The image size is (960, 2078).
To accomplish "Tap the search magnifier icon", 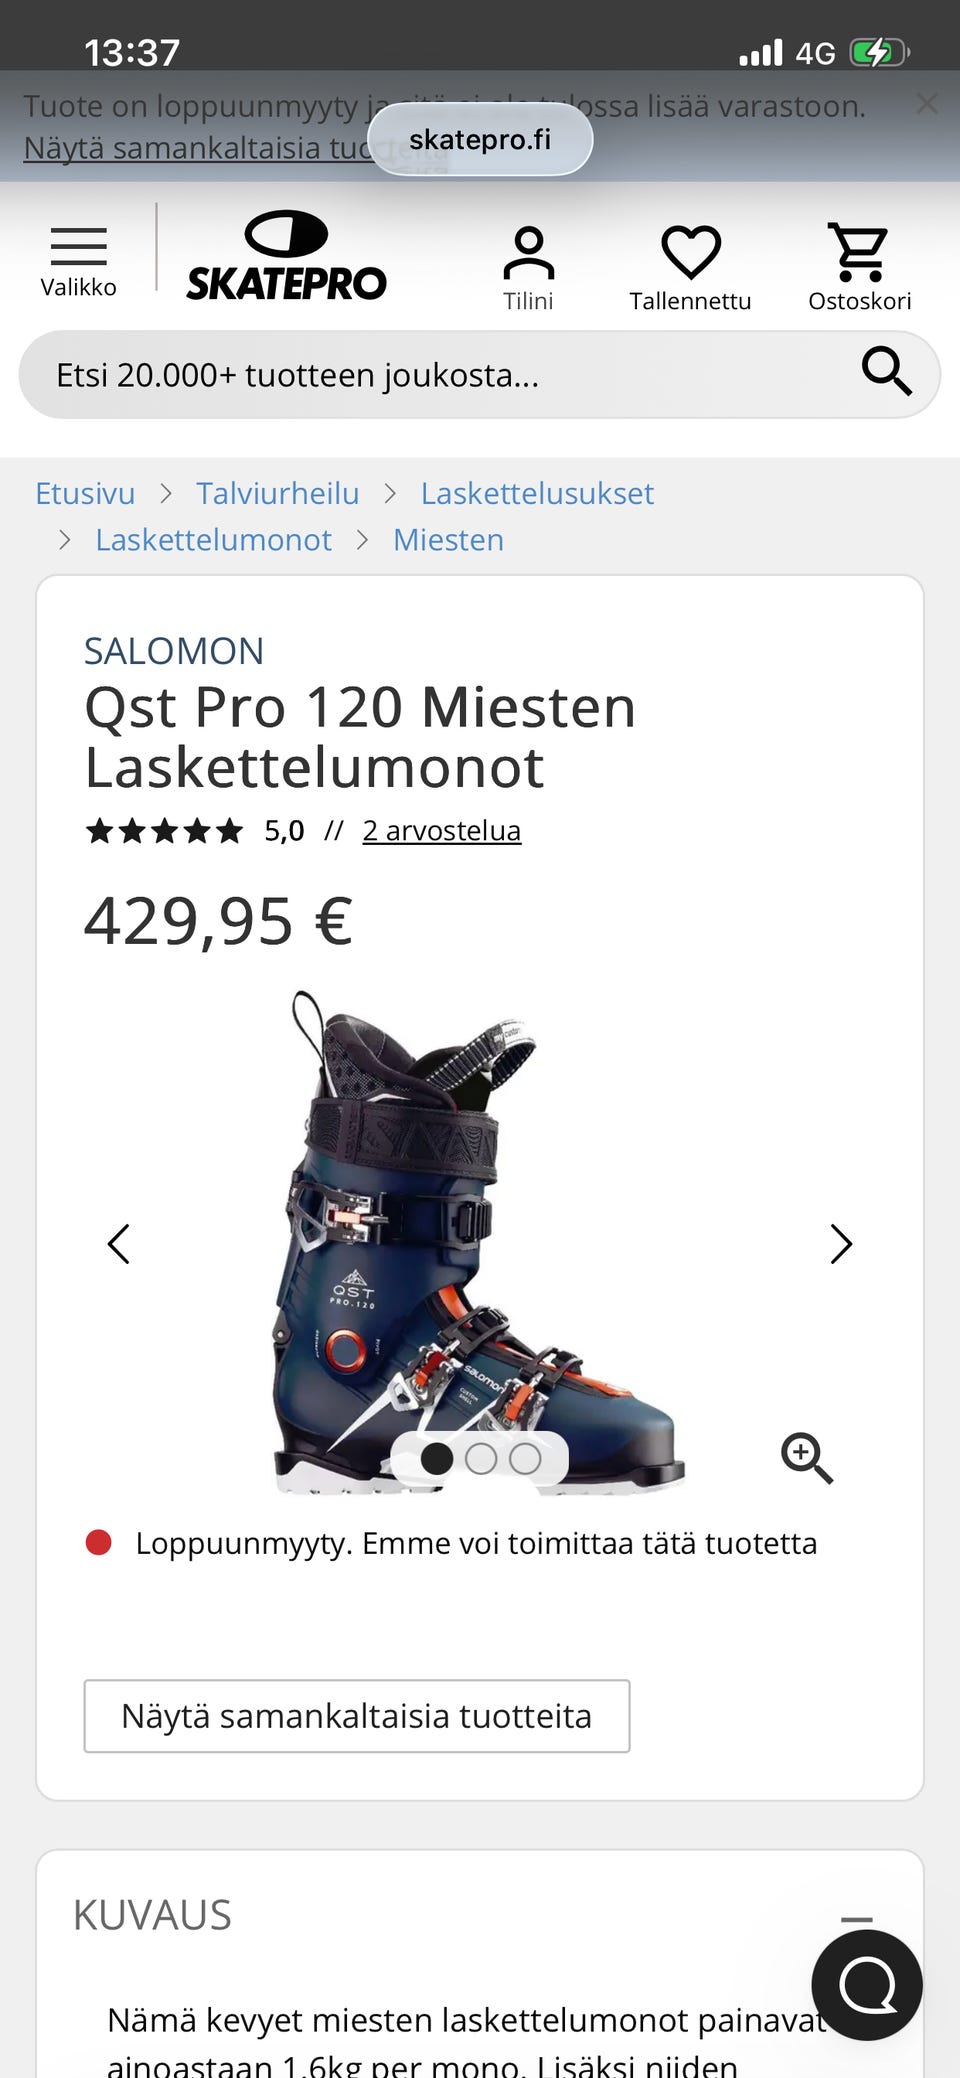I will pyautogui.click(x=887, y=373).
